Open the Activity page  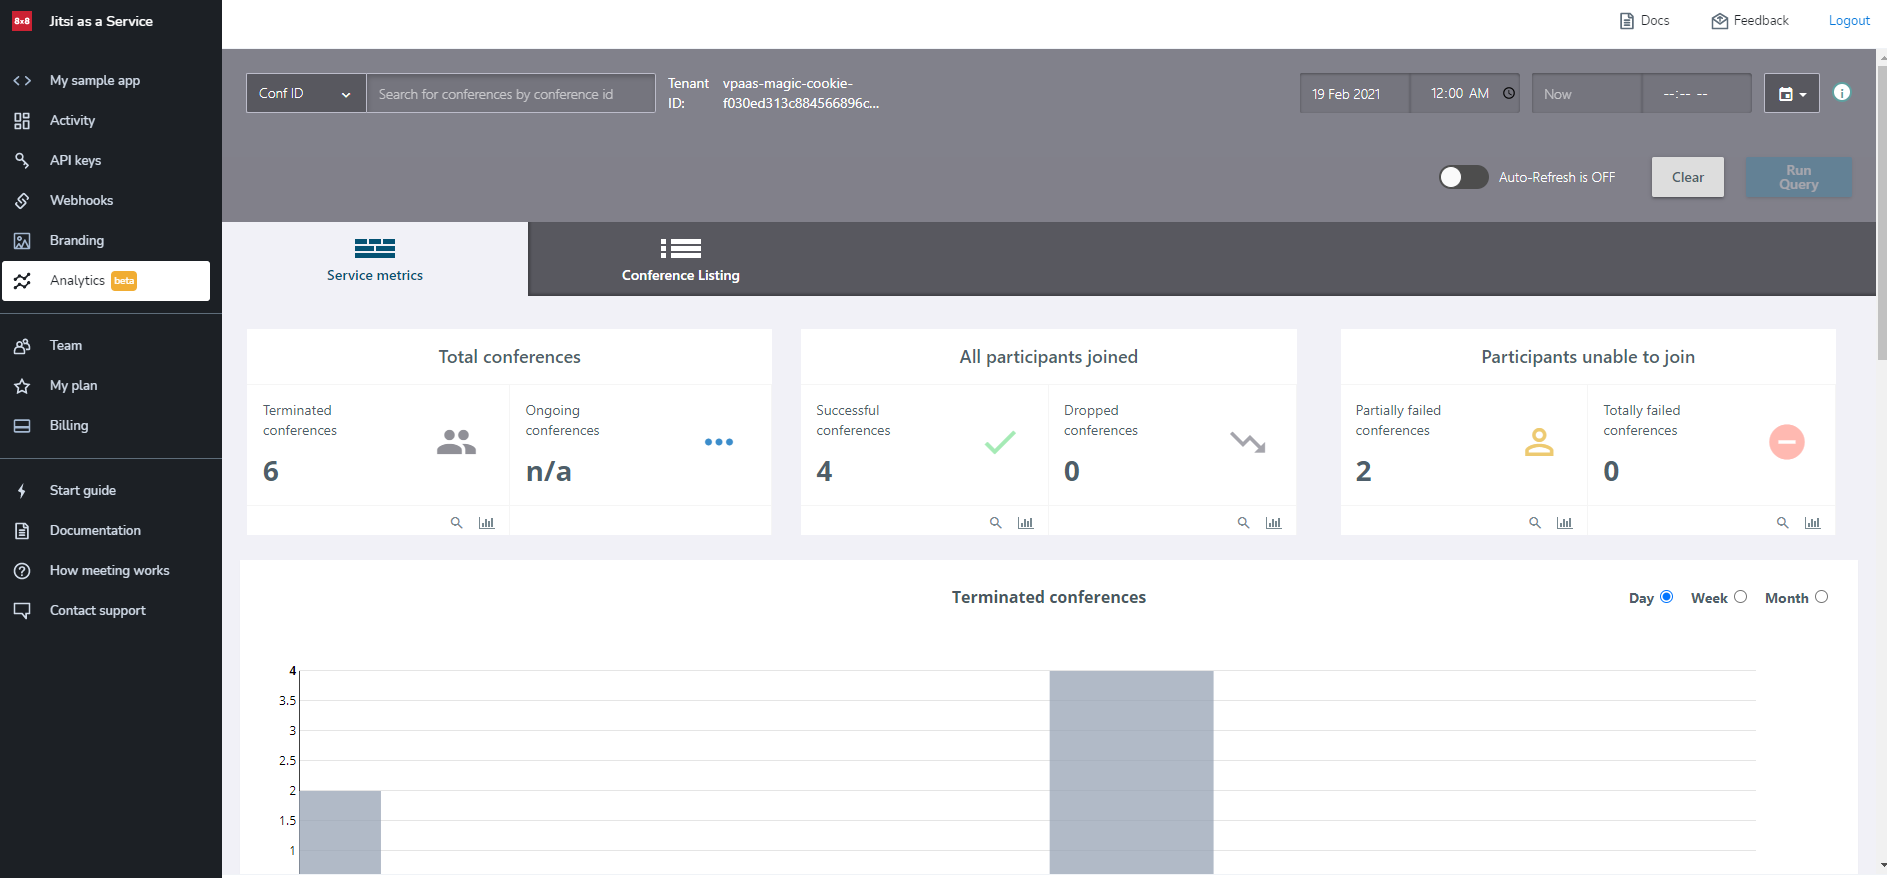pyautogui.click(x=72, y=120)
